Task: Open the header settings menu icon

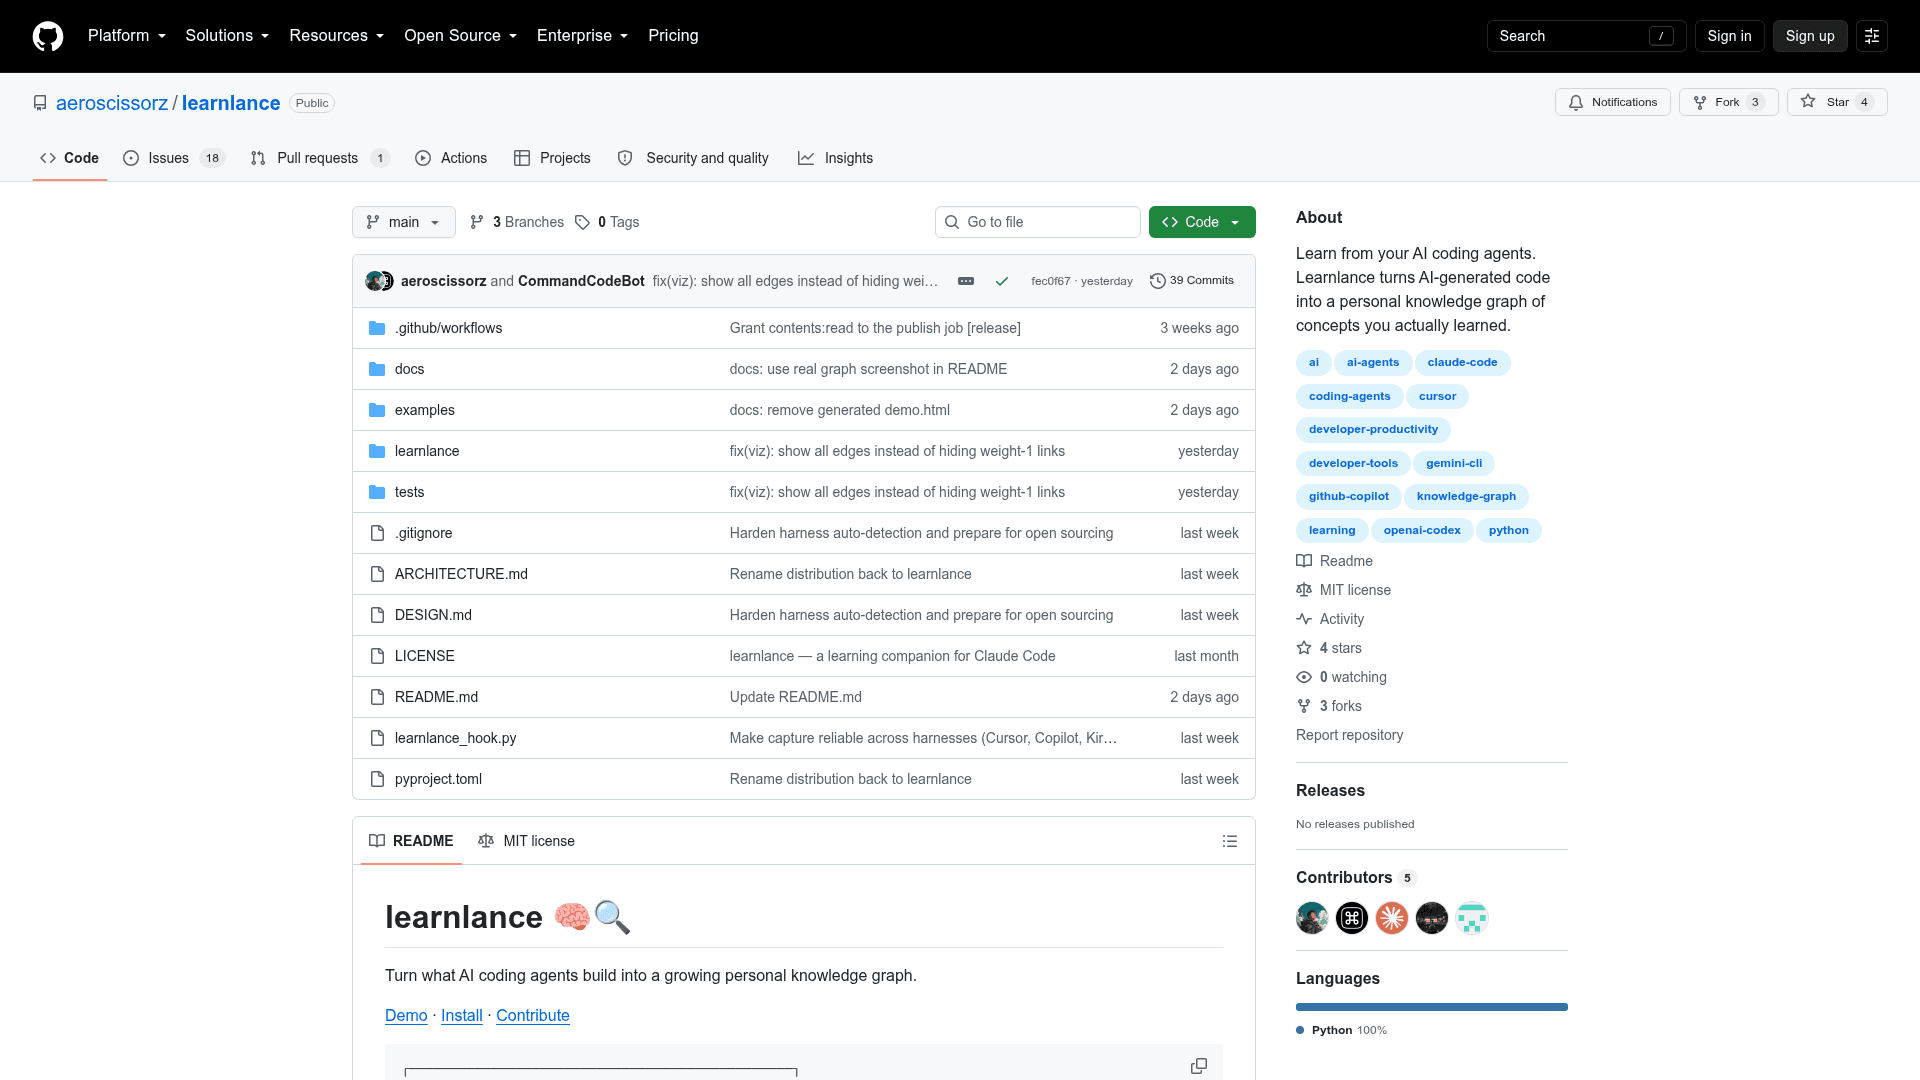Action: [x=1872, y=36]
